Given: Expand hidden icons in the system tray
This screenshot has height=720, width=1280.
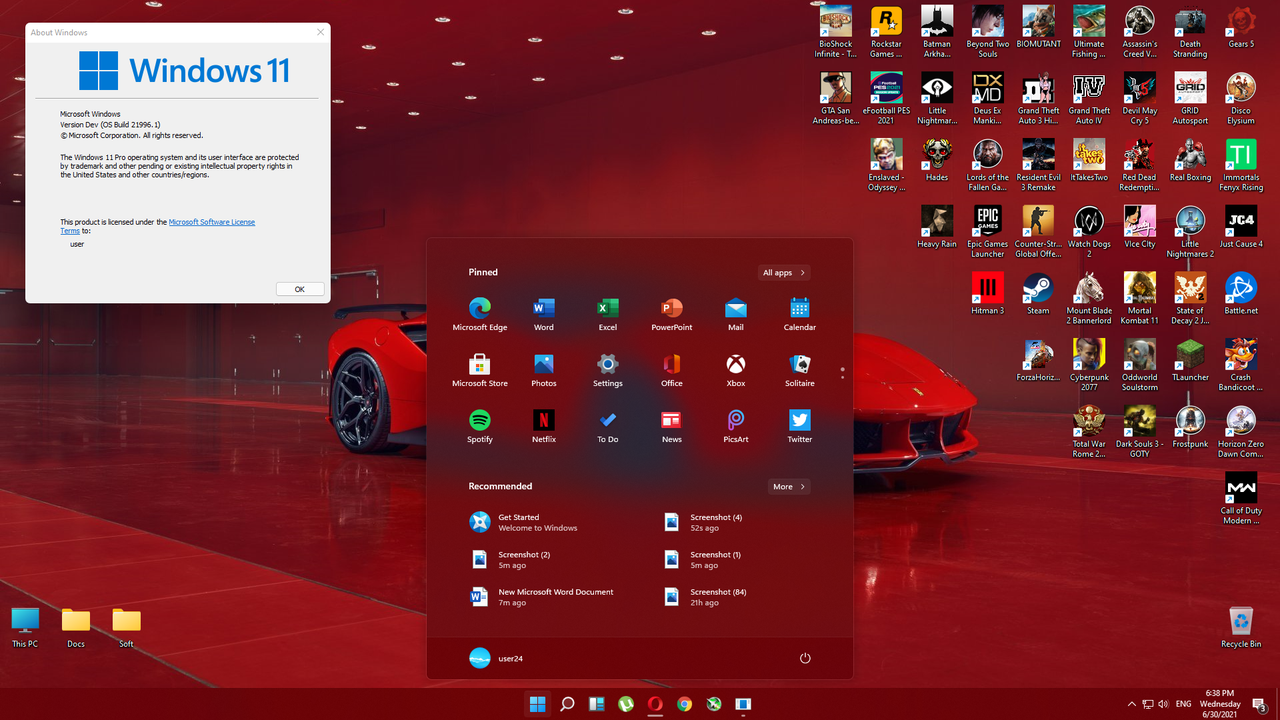Looking at the screenshot, I should coord(1131,704).
